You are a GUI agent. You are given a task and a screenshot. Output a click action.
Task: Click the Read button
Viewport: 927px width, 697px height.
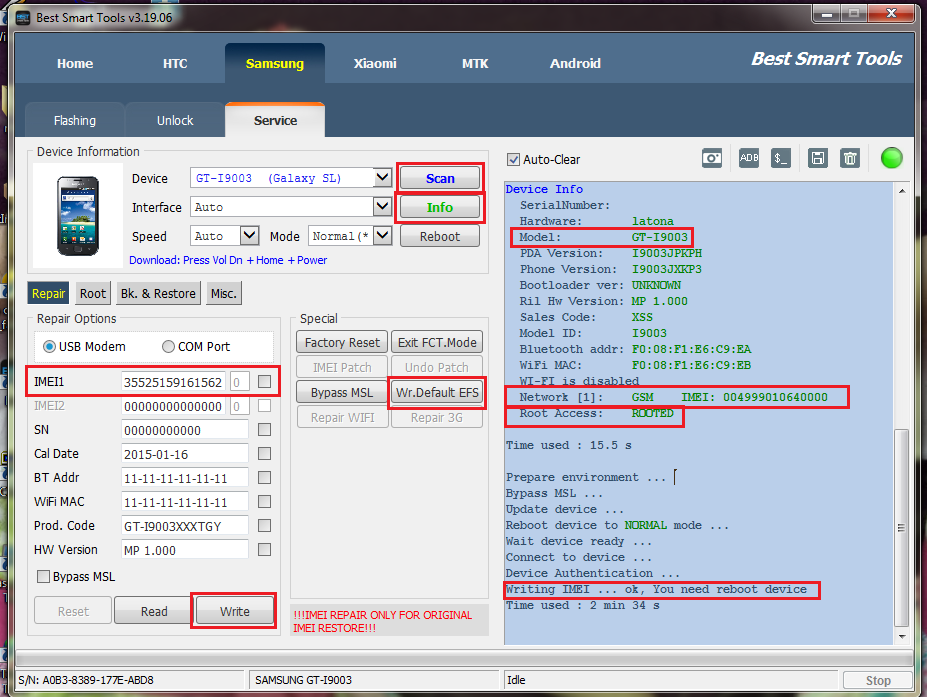(154, 611)
